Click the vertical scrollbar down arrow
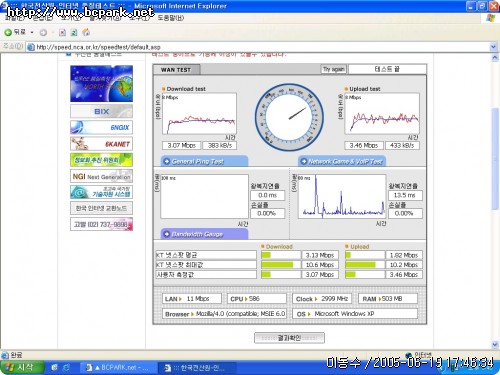 (x=495, y=345)
